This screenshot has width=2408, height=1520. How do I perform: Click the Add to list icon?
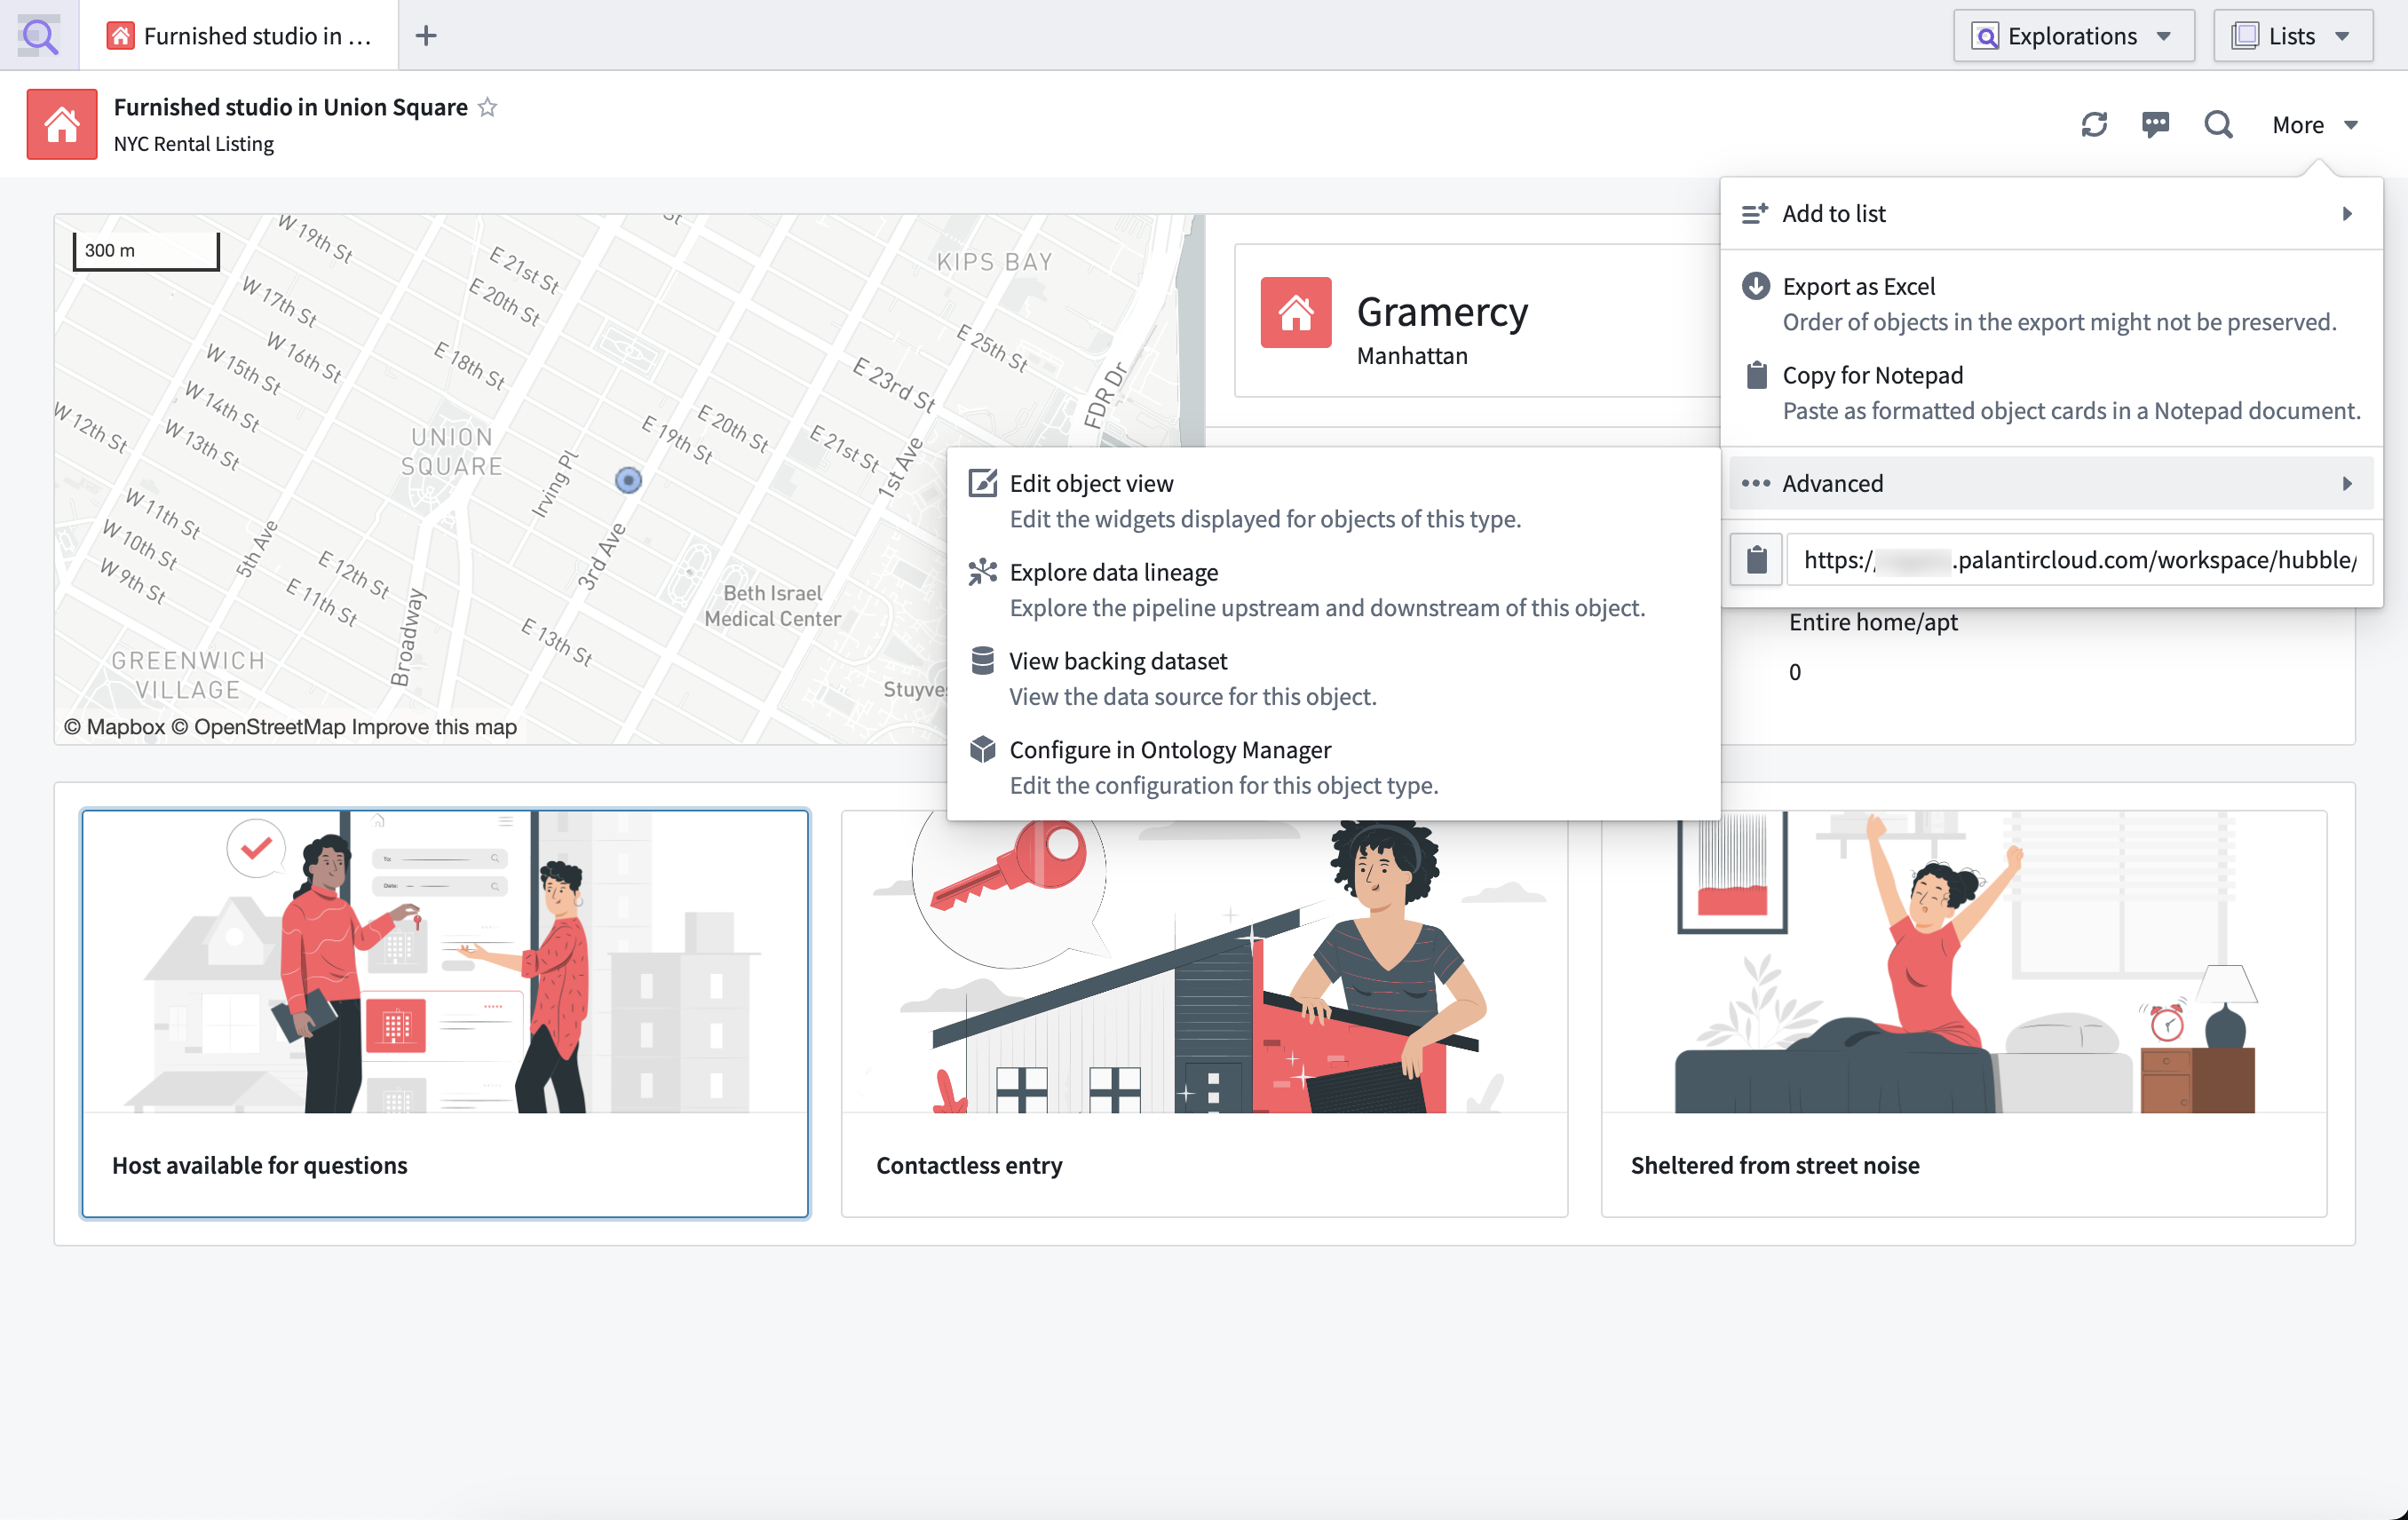(x=1755, y=214)
